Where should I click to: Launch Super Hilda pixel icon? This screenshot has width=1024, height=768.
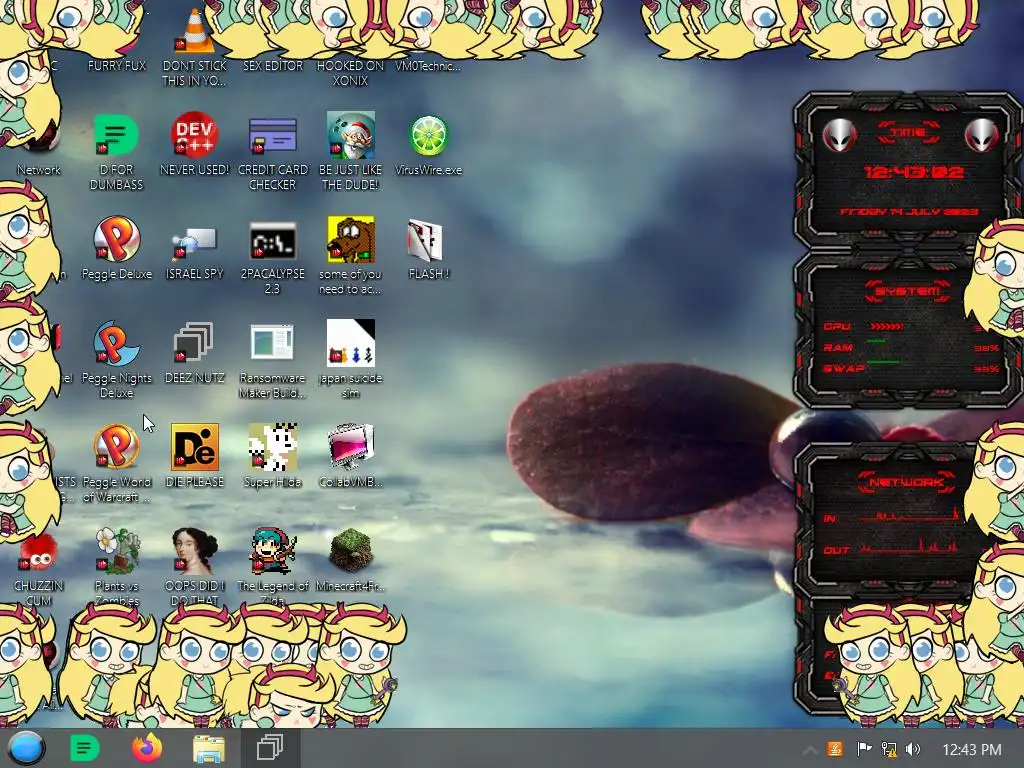pyautogui.click(x=272, y=447)
